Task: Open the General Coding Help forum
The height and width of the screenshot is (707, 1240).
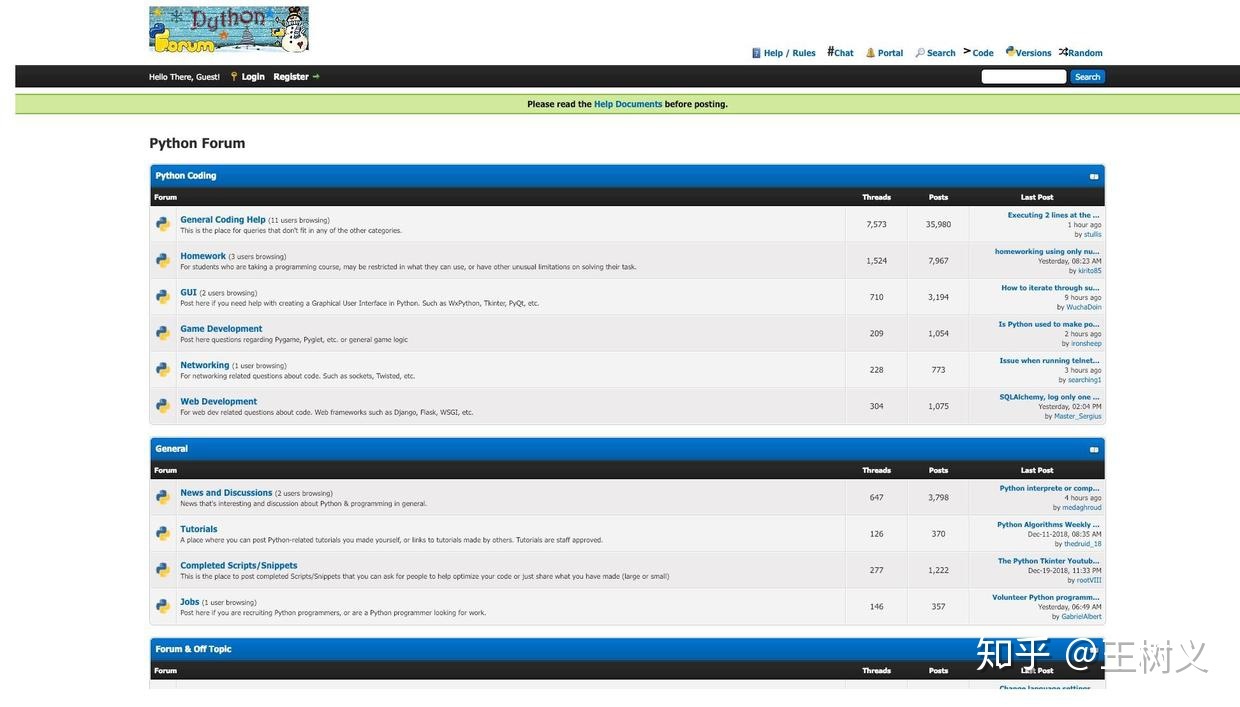Action: 223,220
